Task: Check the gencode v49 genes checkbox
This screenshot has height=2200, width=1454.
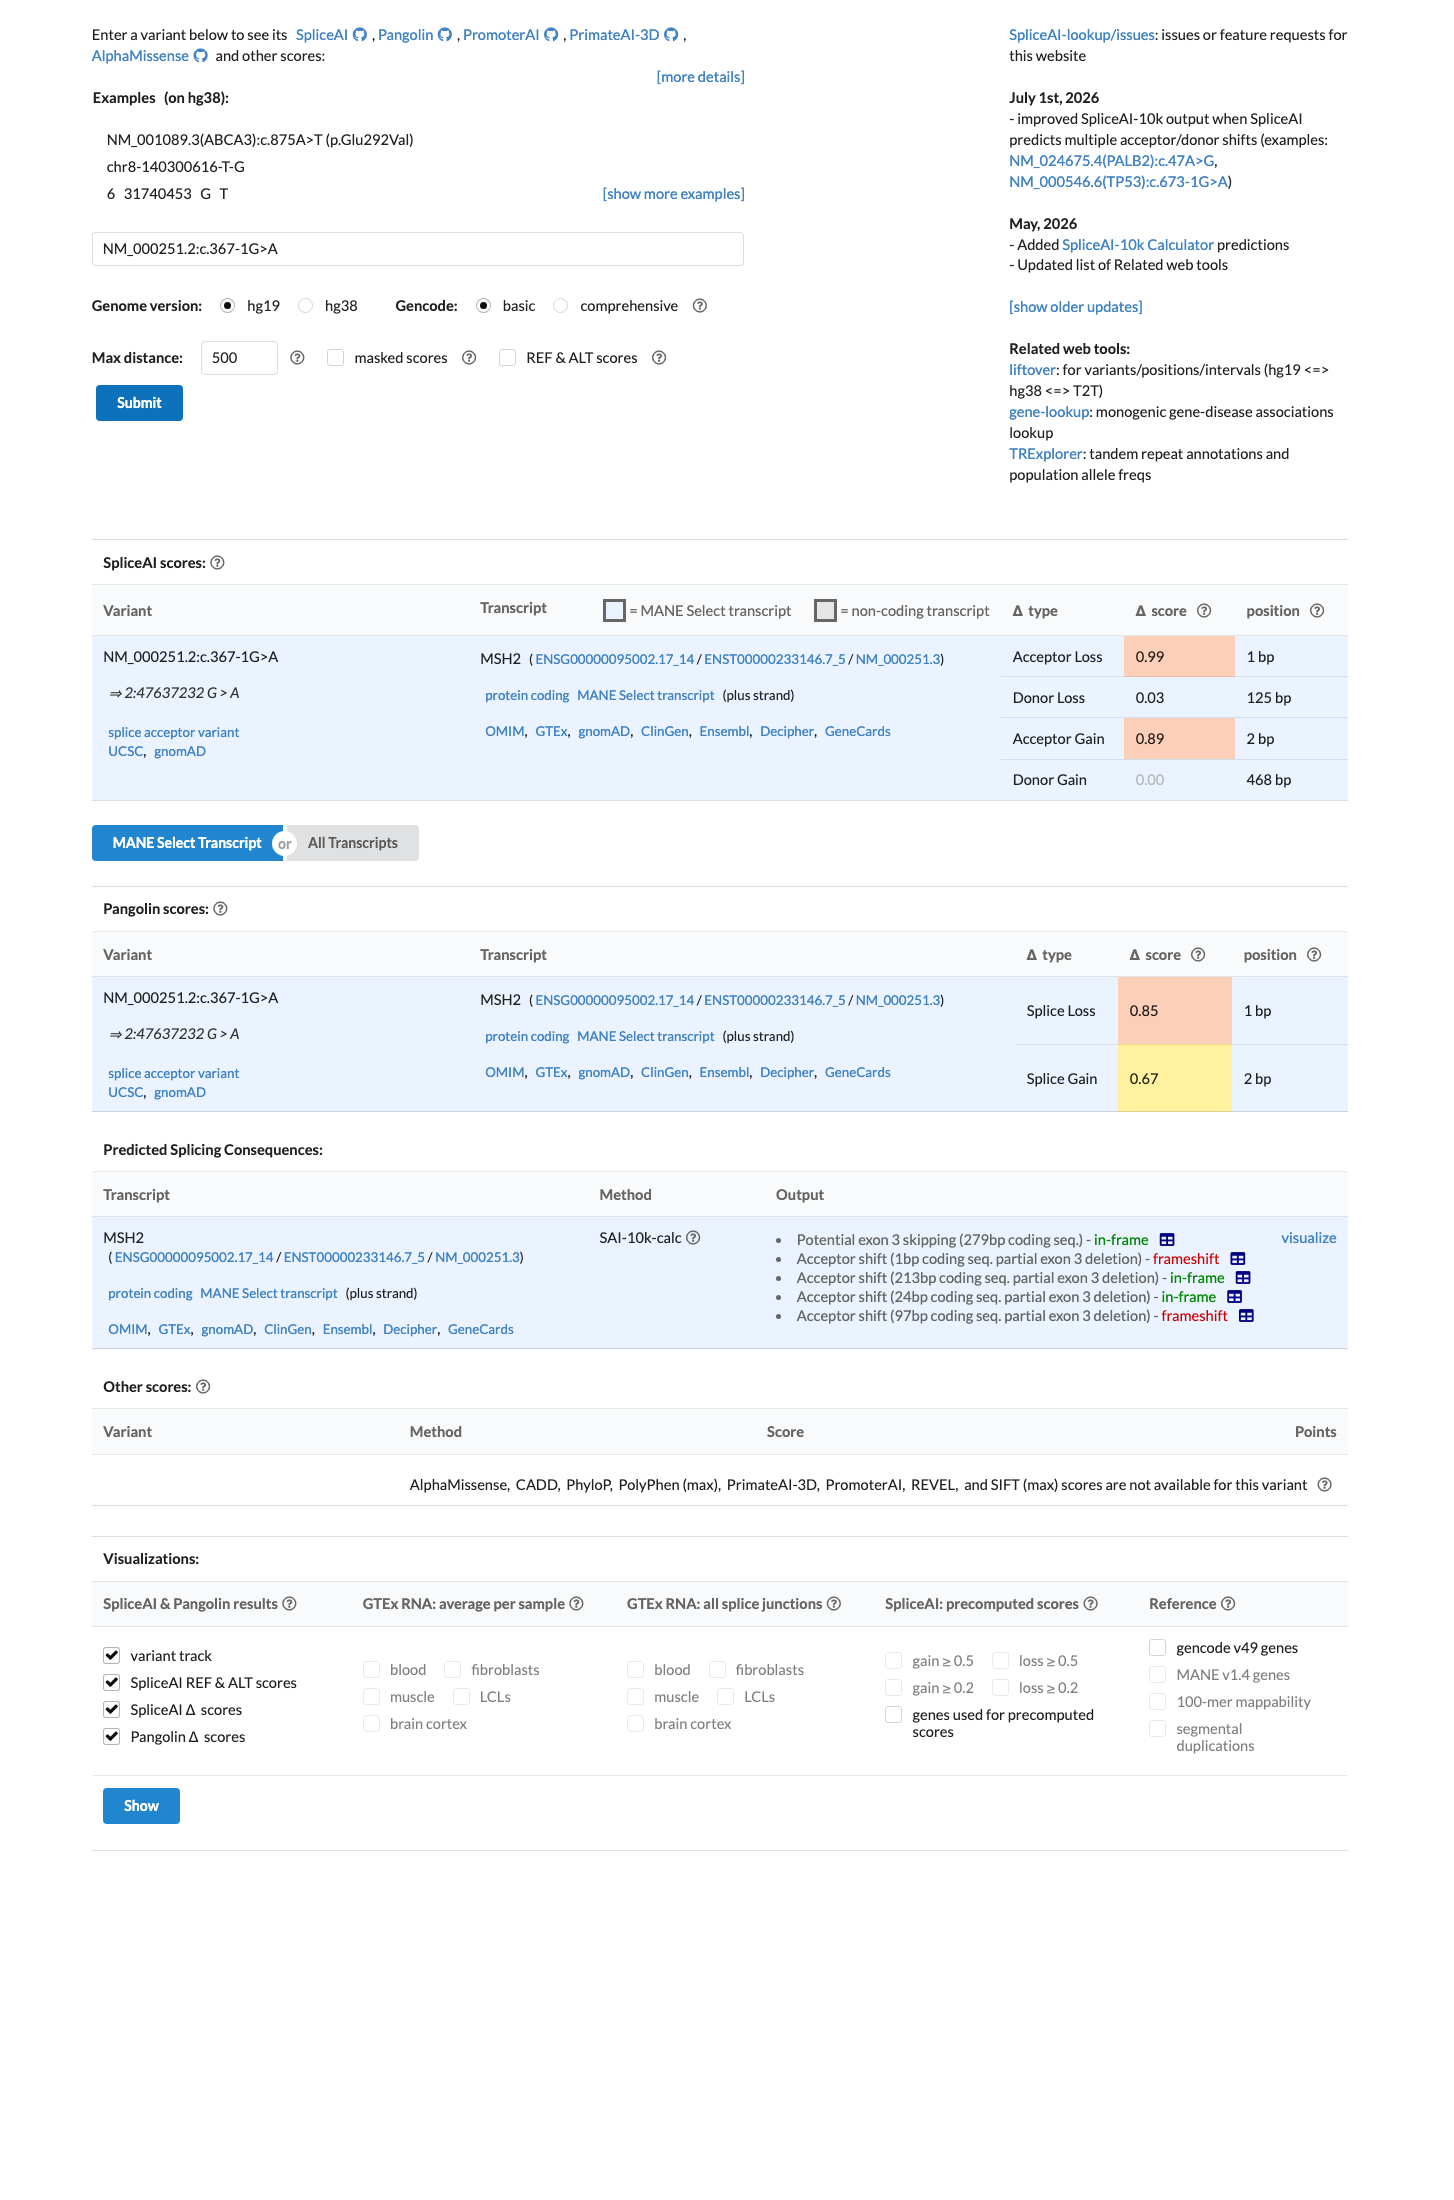Action: [1158, 1647]
